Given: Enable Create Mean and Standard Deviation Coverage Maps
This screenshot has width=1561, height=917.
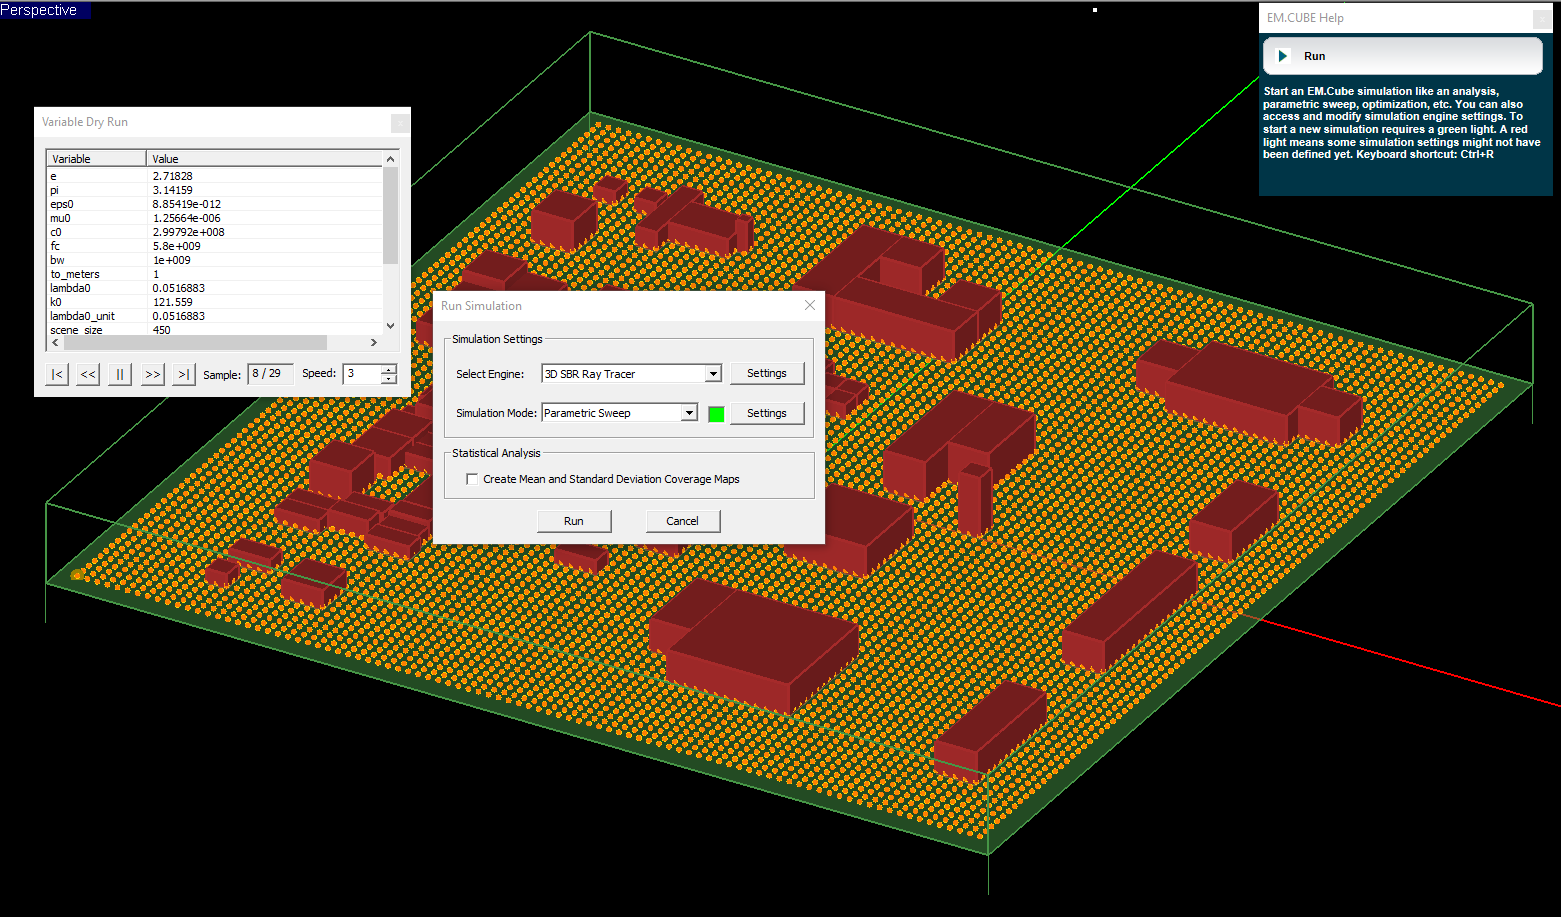Looking at the screenshot, I should click(472, 479).
